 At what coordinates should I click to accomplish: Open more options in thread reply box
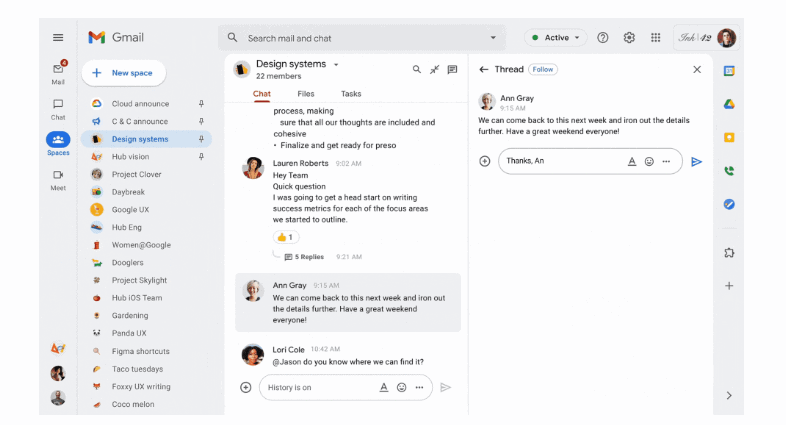click(666, 161)
